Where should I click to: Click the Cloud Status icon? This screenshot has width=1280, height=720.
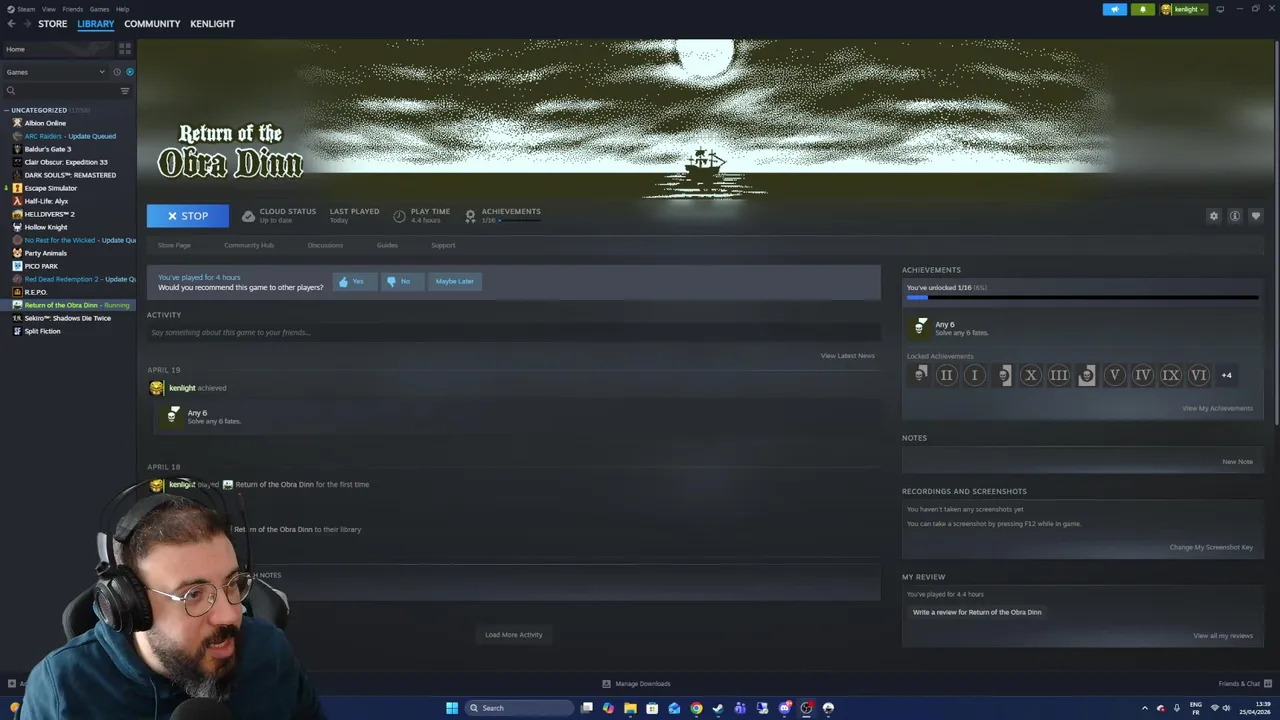pyautogui.click(x=248, y=216)
